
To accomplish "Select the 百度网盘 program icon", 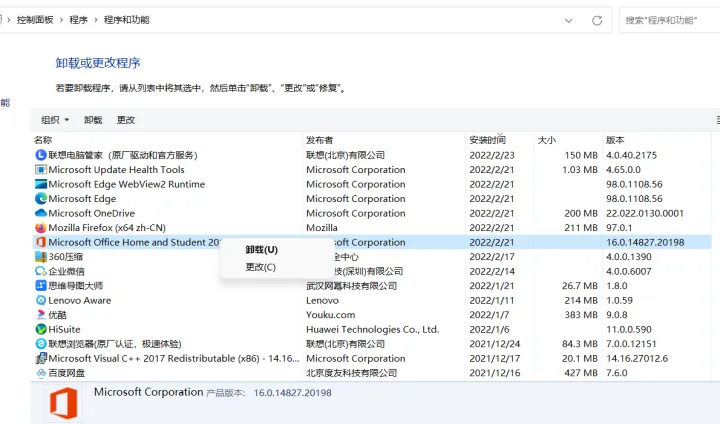I will click(x=41, y=373).
